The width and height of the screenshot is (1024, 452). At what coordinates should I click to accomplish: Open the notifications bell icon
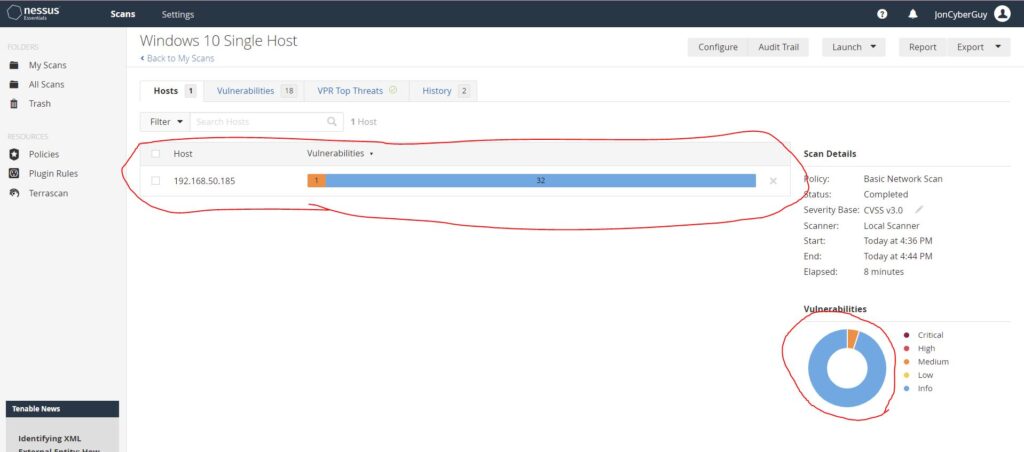click(x=913, y=14)
